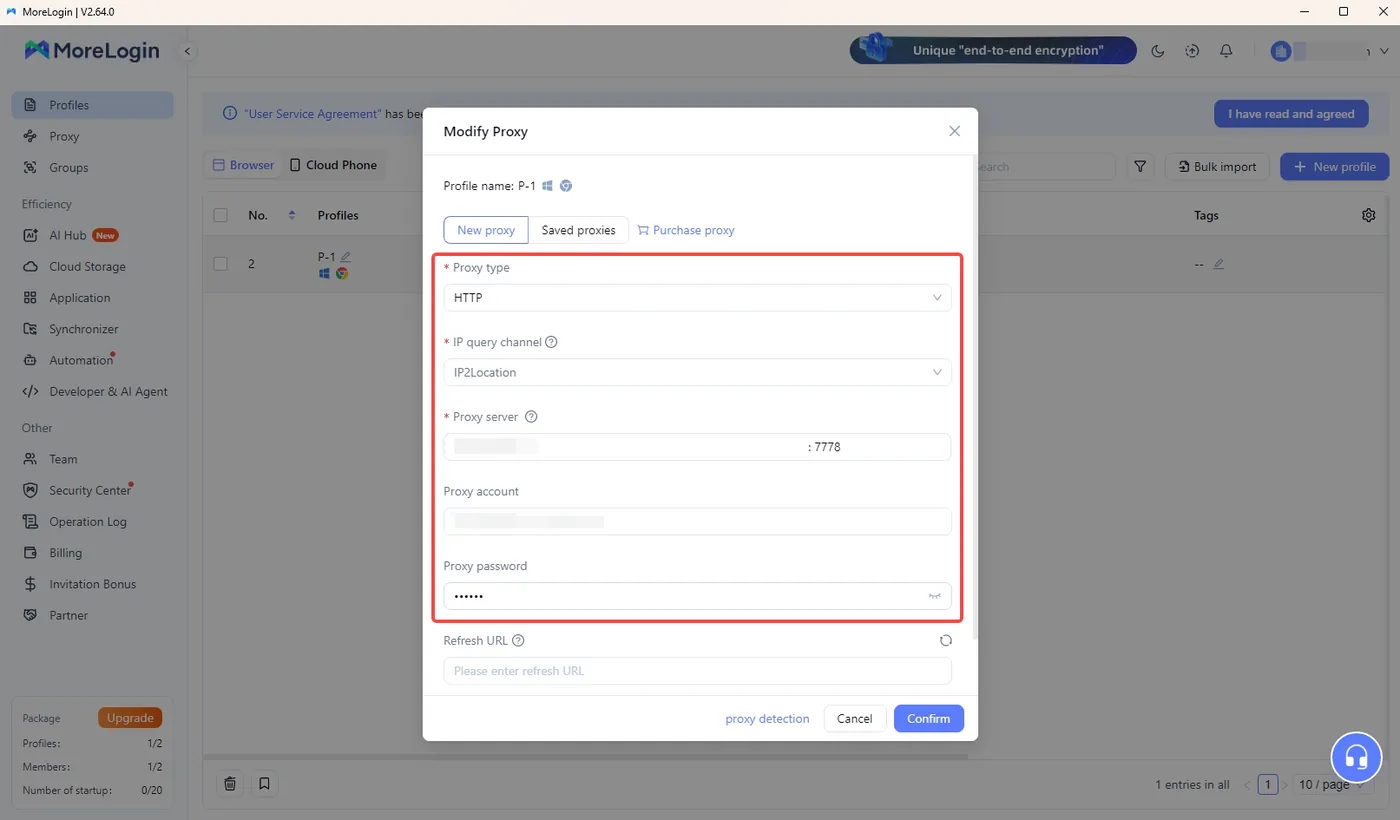Toggle proxy password visibility eye icon
This screenshot has height=820, width=1400.
click(935, 596)
